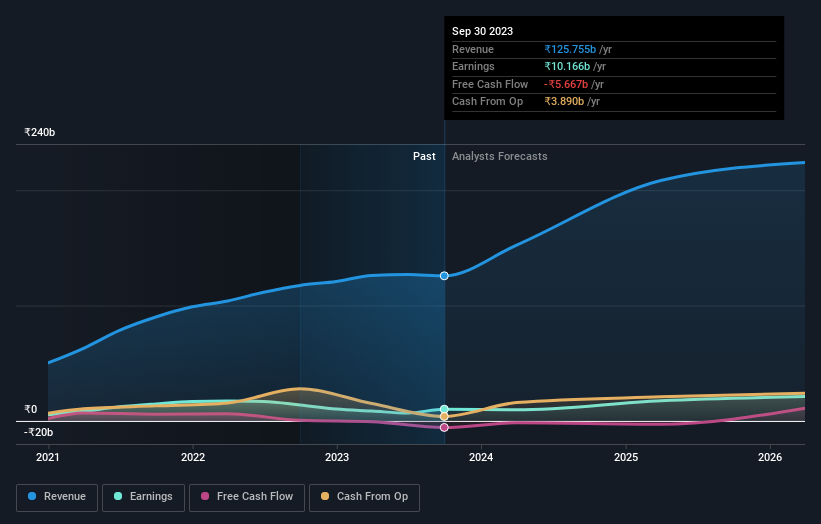Viewport: 821px width, 524px height.
Task: Click the Revenue row label in tooltip
Action: click(x=473, y=49)
